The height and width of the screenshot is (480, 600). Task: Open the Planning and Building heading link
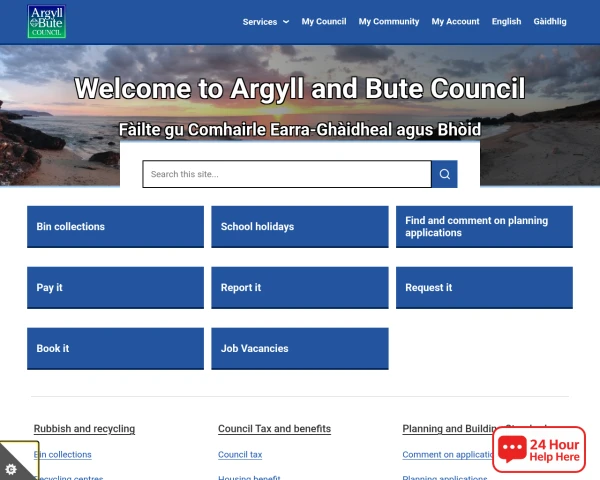point(448,429)
